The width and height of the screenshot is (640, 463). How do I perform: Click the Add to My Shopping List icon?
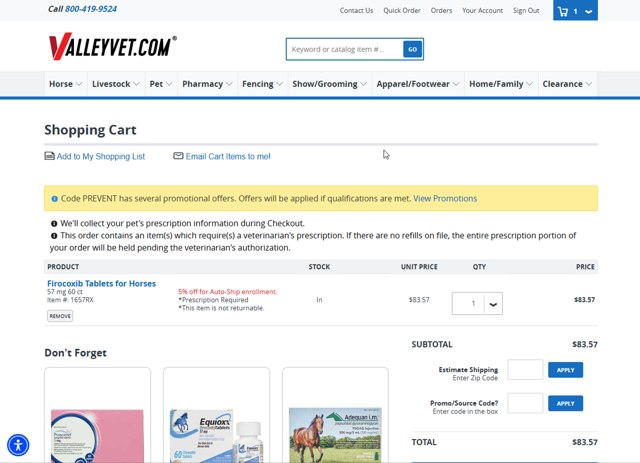[x=49, y=156]
